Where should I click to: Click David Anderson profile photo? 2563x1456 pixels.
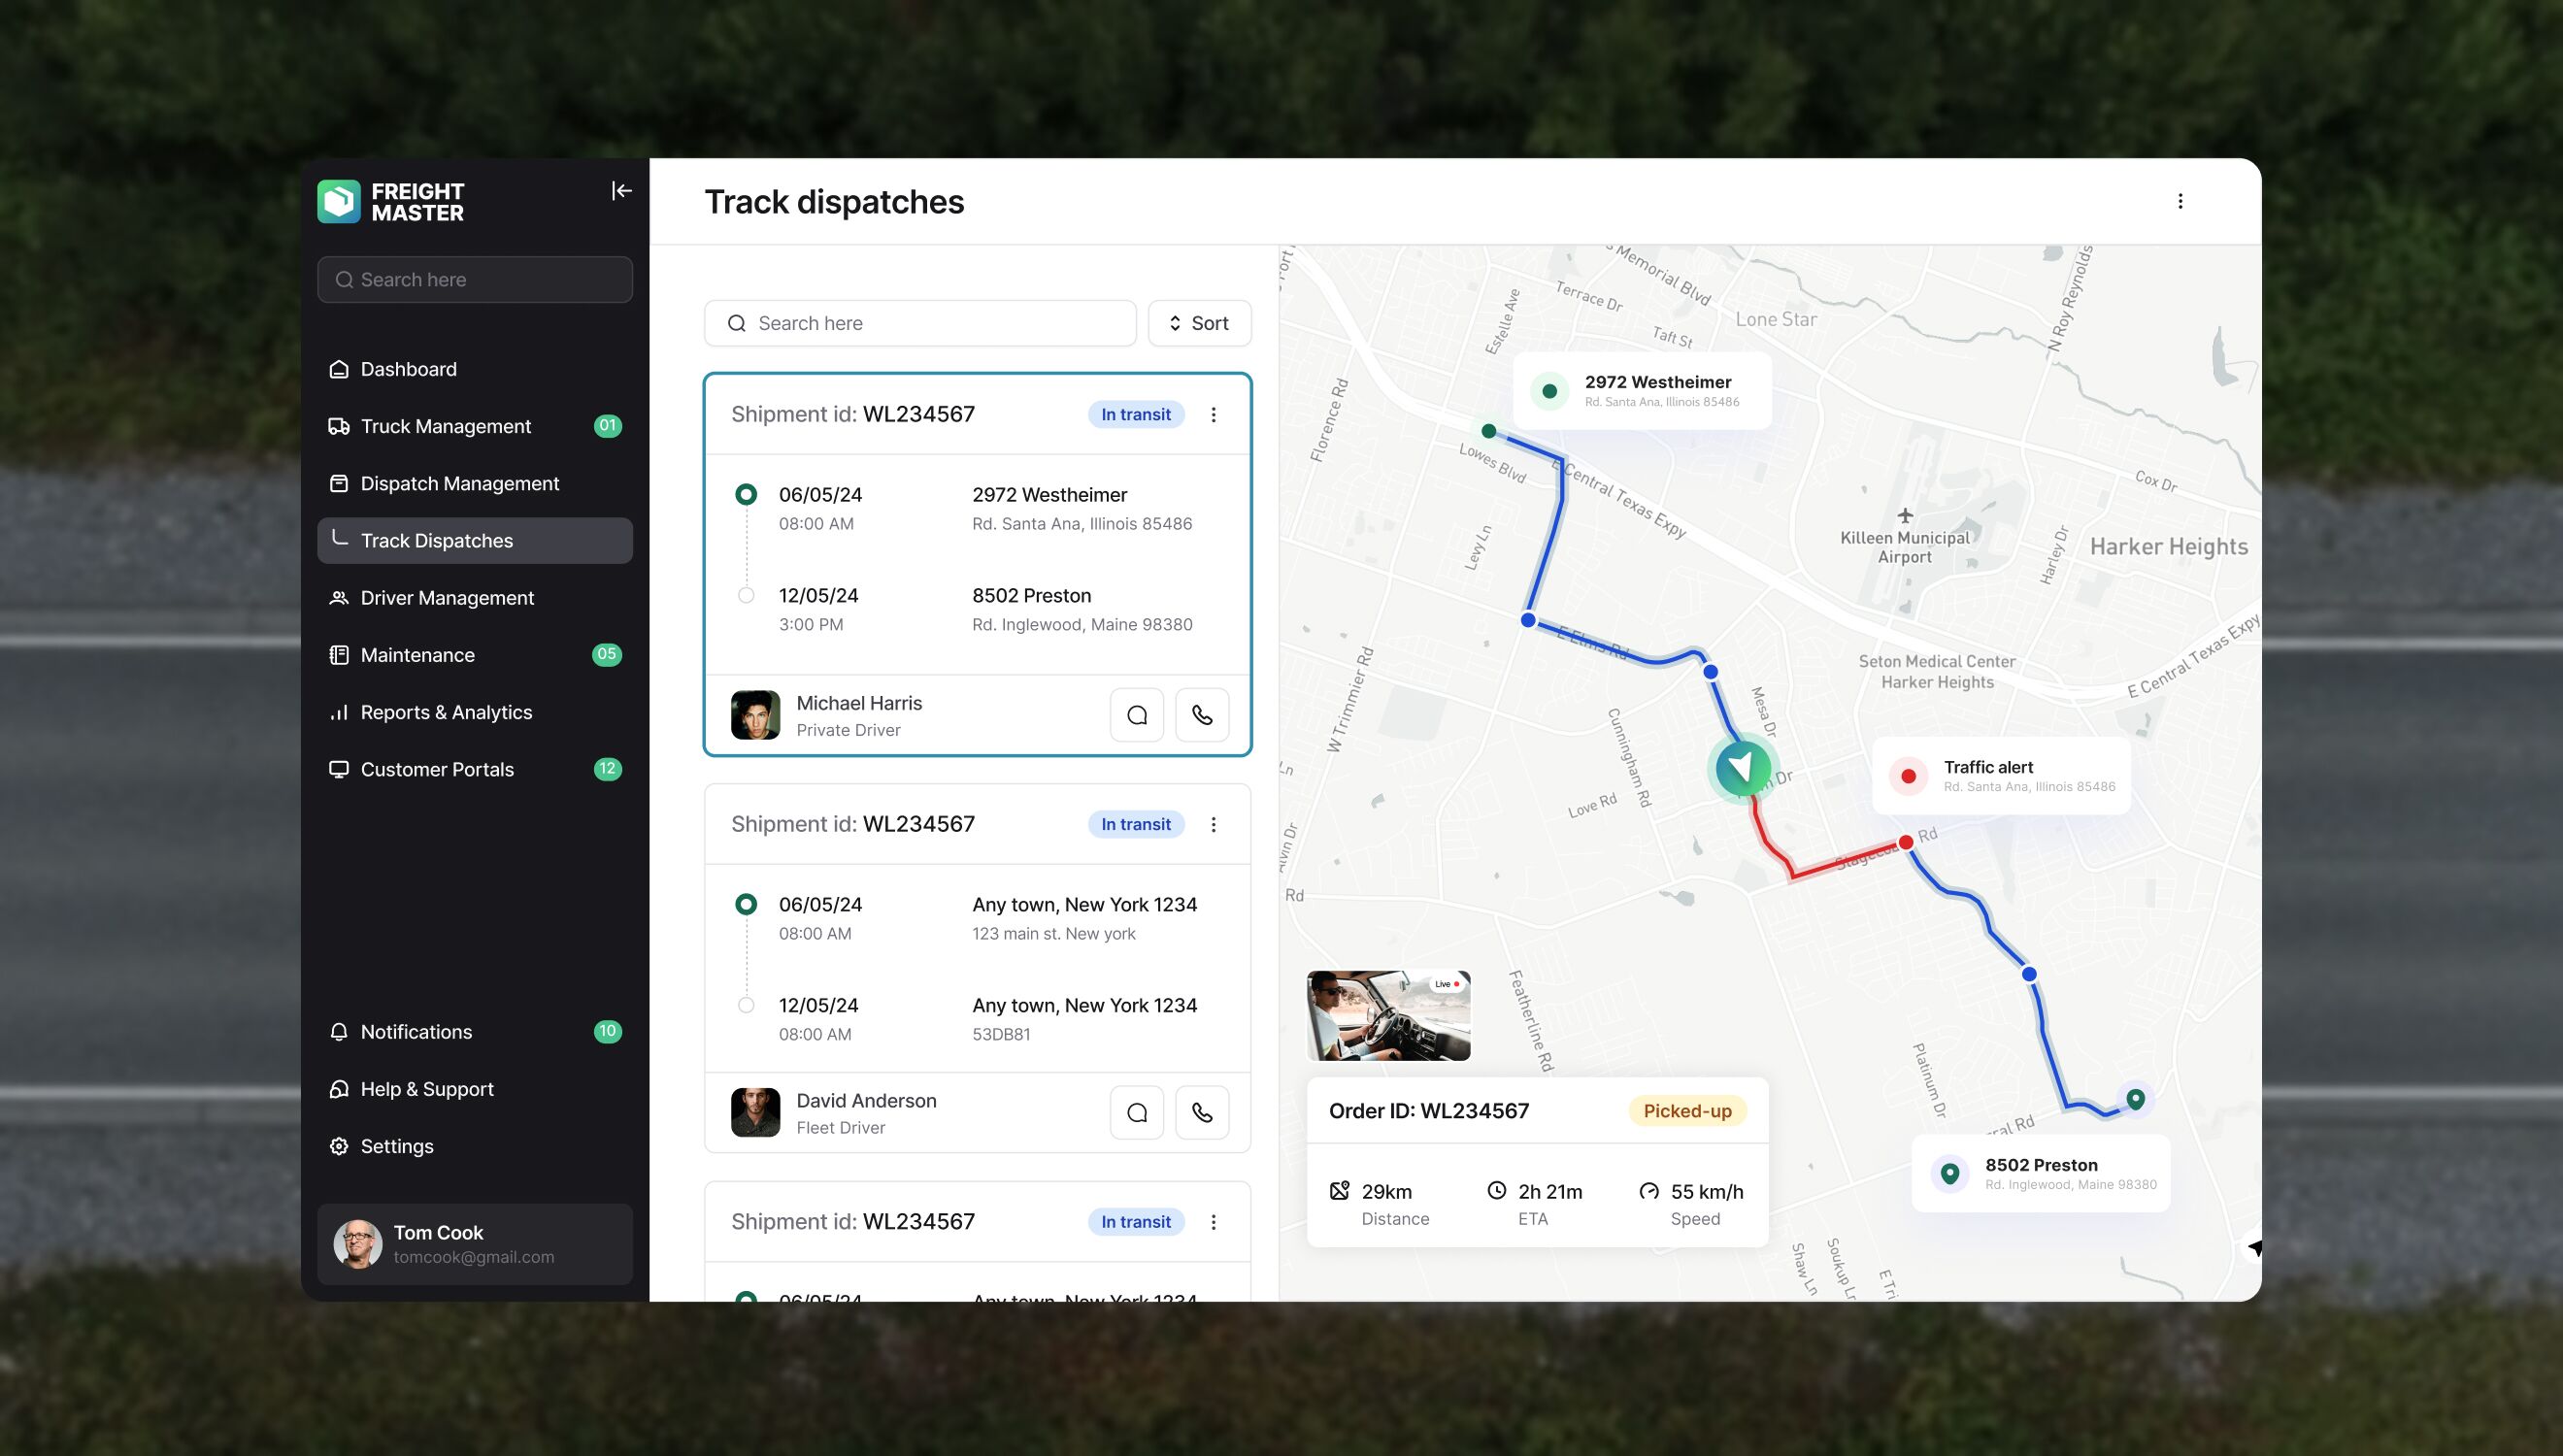[x=755, y=1112]
